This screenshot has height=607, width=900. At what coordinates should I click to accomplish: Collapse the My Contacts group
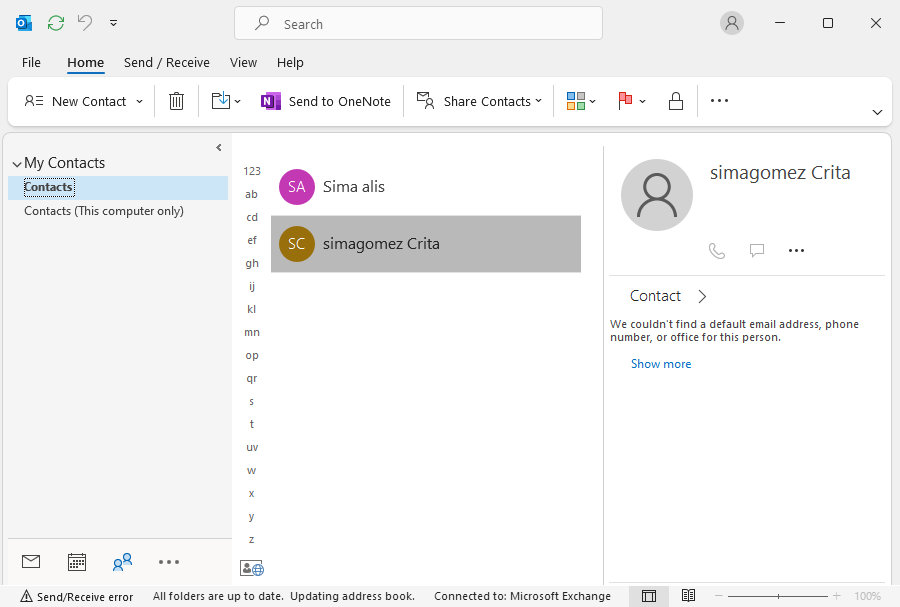tap(17, 164)
